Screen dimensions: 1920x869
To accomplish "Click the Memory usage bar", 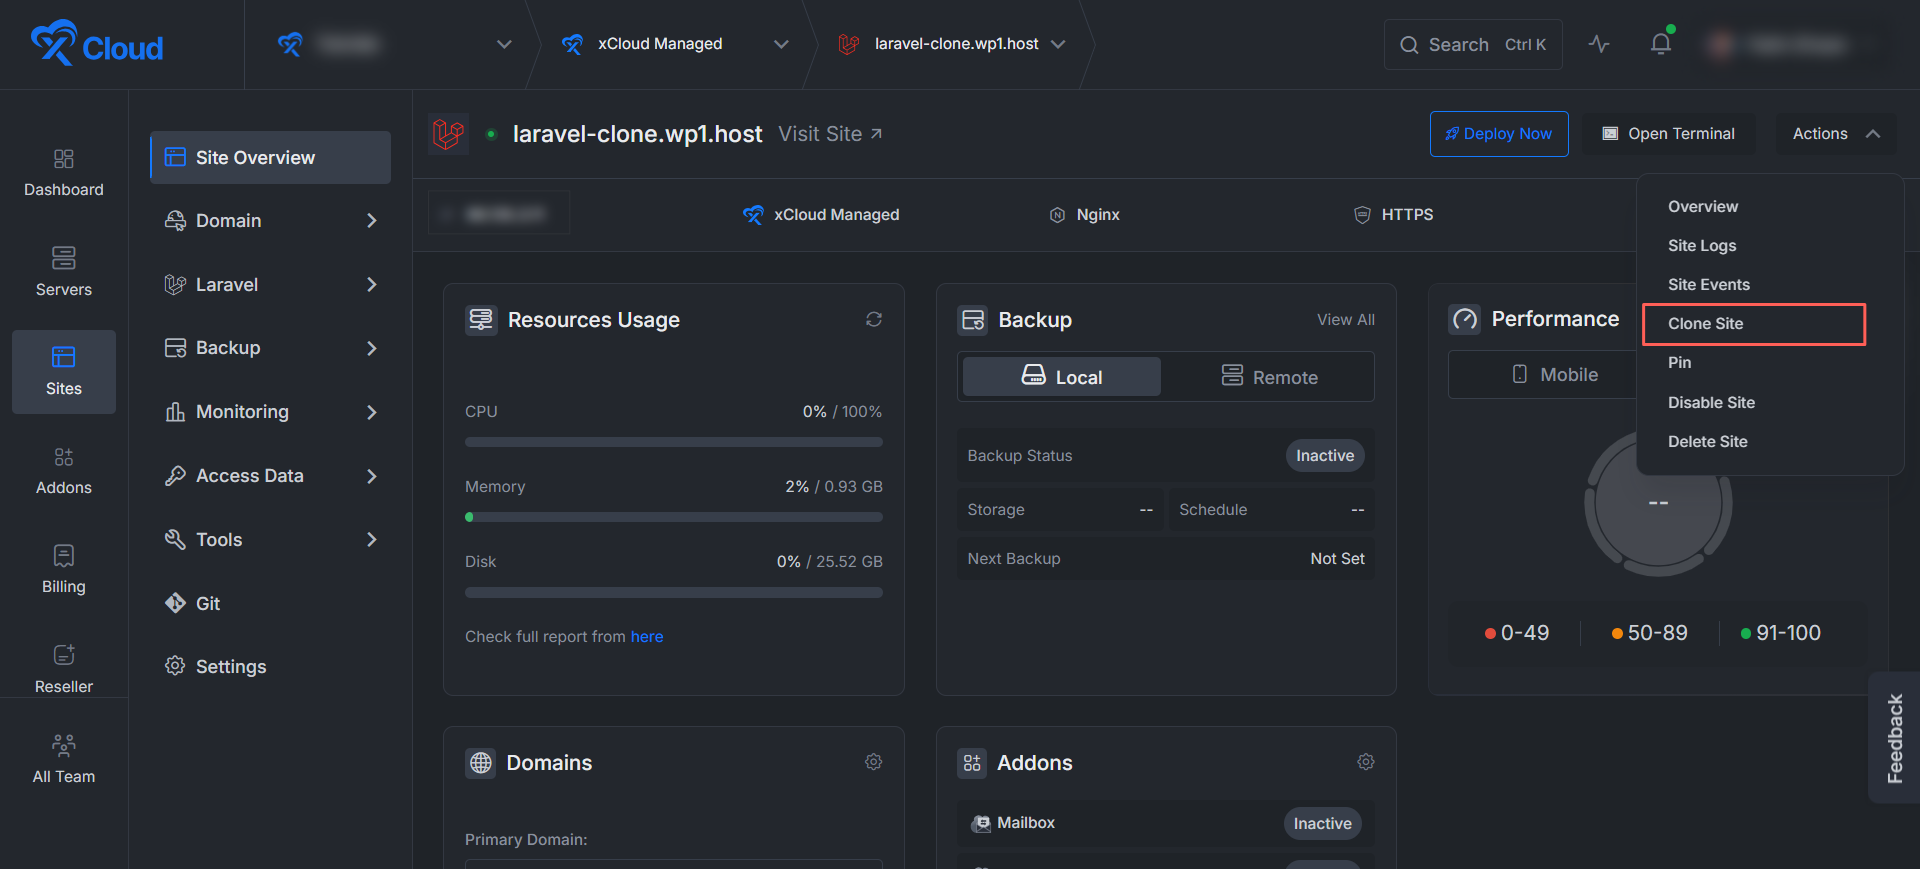I will coord(674,517).
